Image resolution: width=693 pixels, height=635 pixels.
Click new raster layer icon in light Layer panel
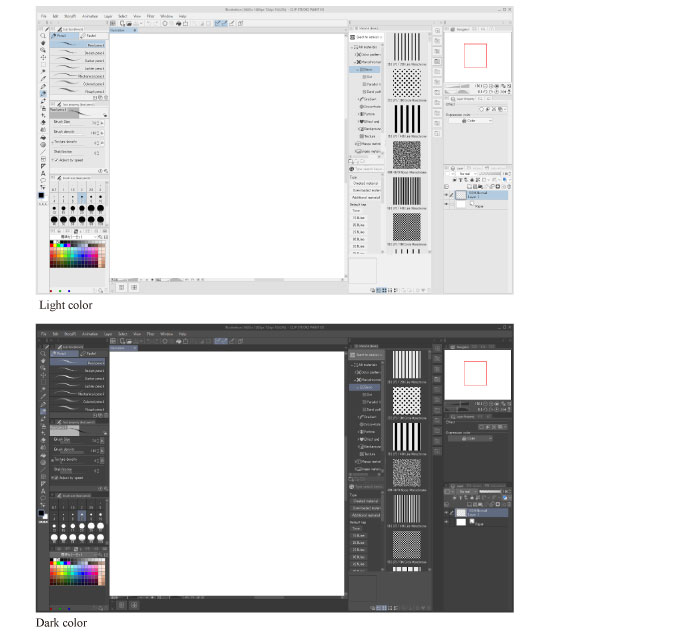coord(469,186)
